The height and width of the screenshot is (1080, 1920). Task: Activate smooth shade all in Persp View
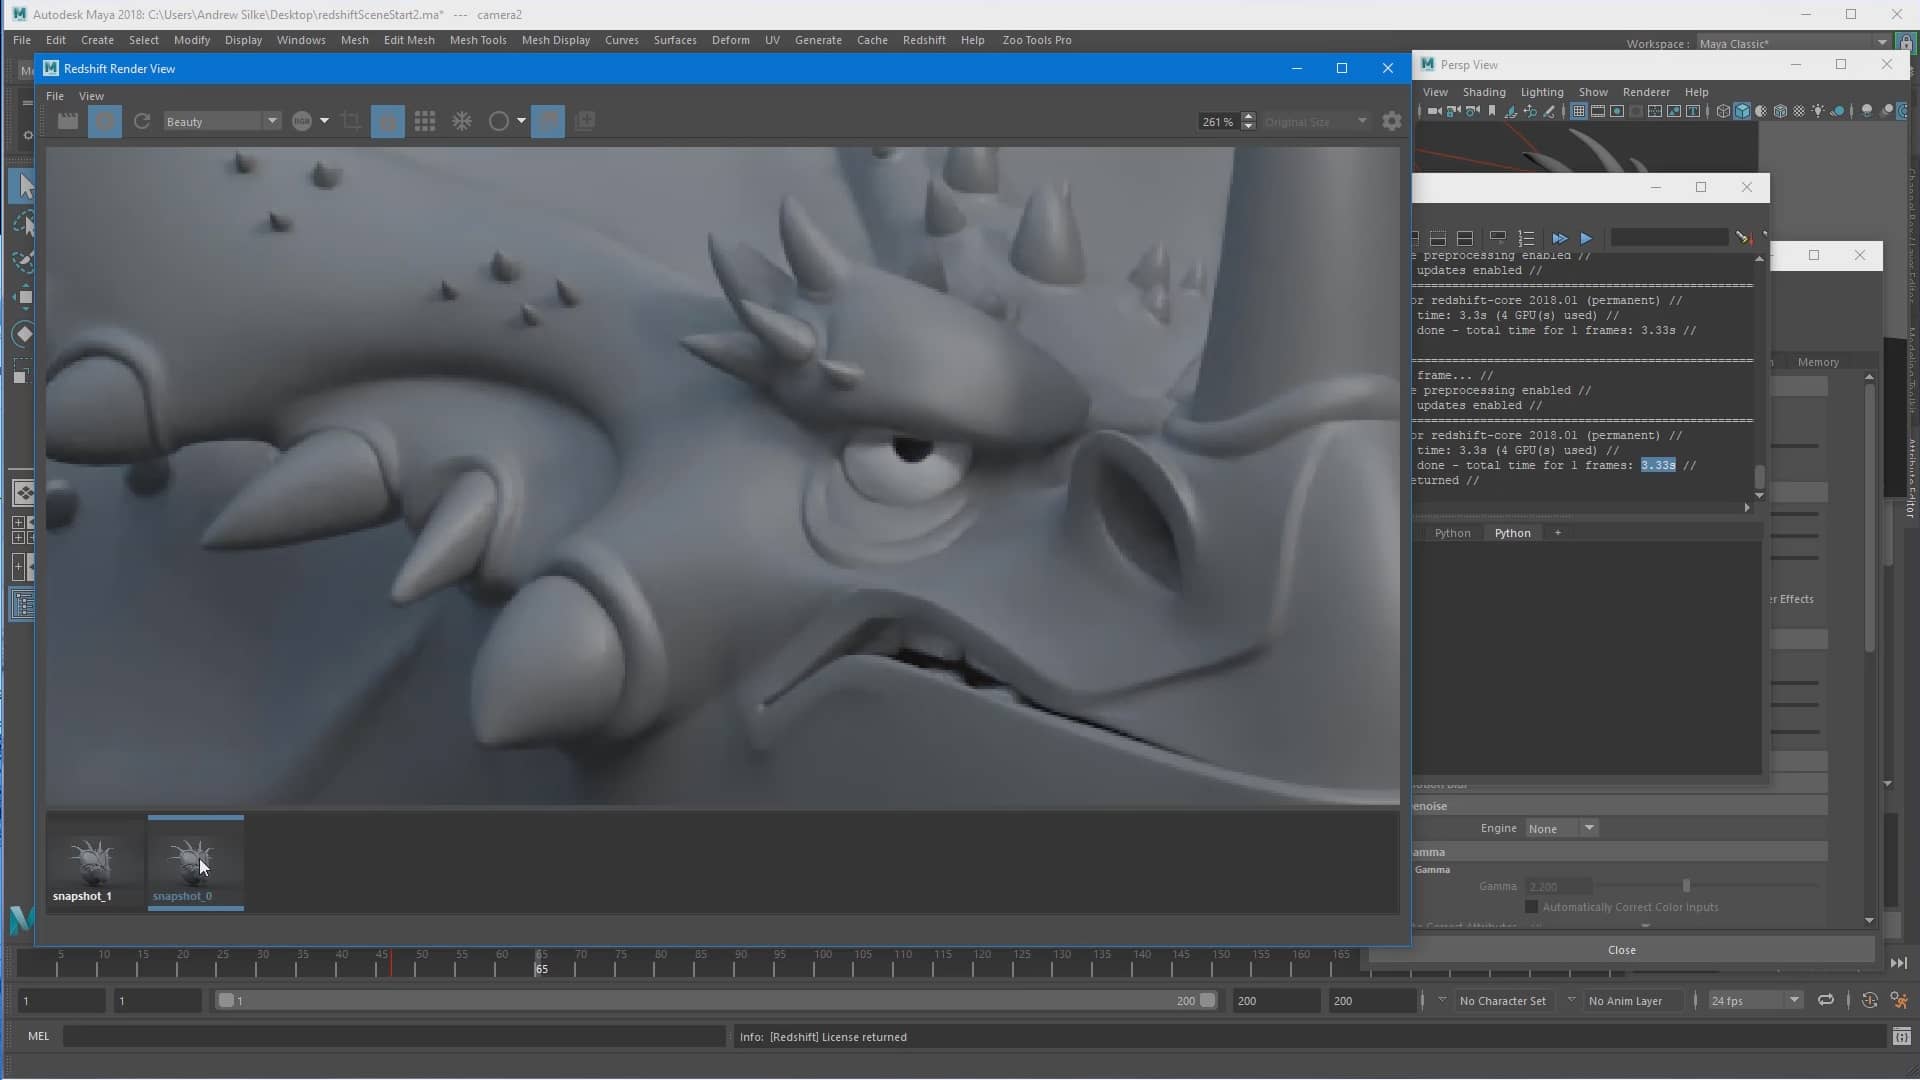(x=1742, y=111)
